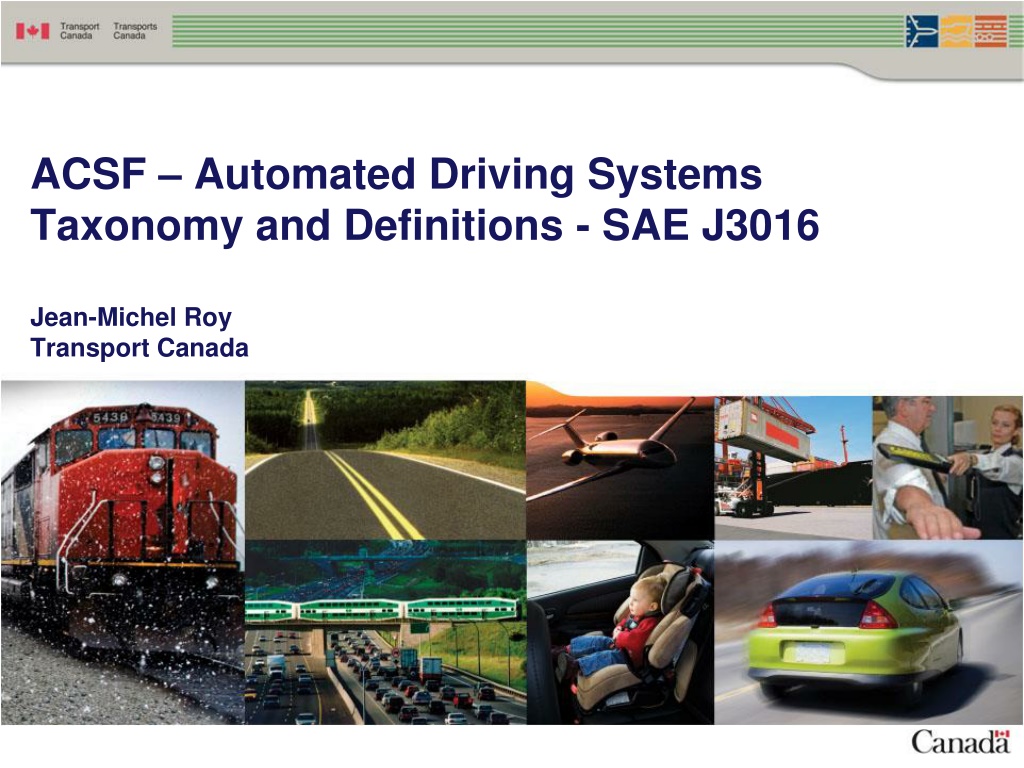Select the highway traffic and train photo

click(x=385, y=632)
